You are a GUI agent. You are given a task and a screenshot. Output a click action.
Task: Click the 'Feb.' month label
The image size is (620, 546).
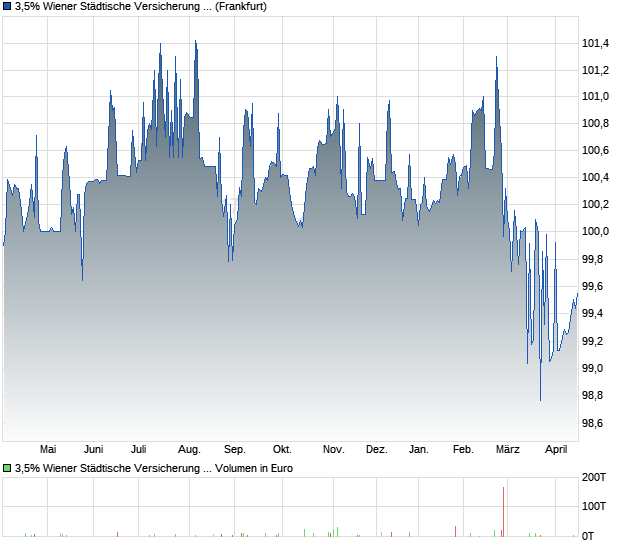(x=463, y=450)
